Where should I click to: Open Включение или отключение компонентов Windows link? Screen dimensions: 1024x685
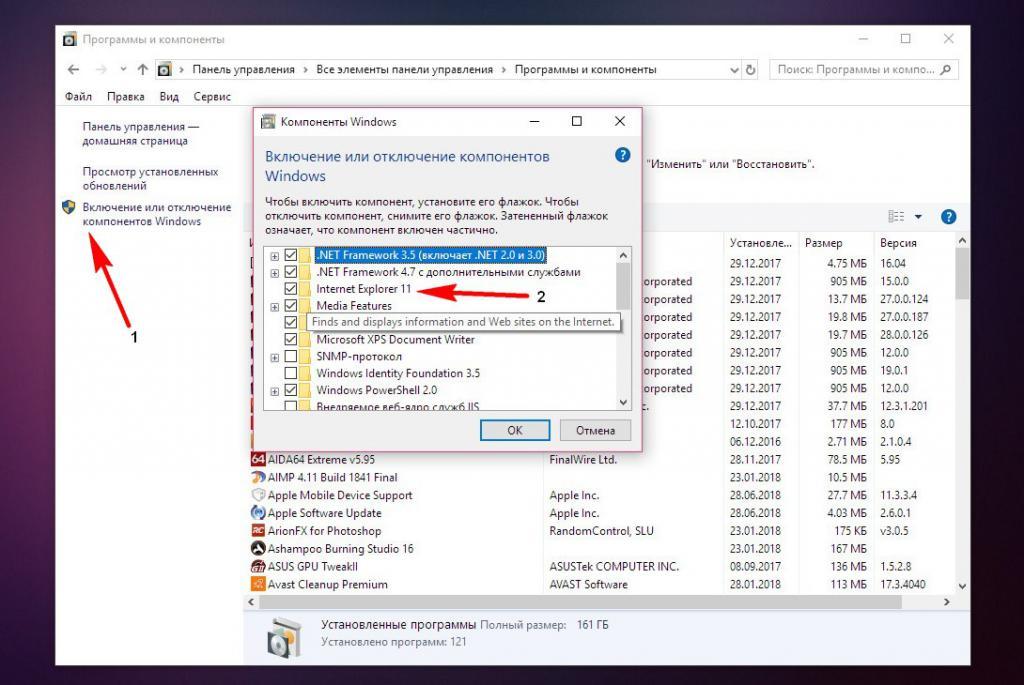157,214
